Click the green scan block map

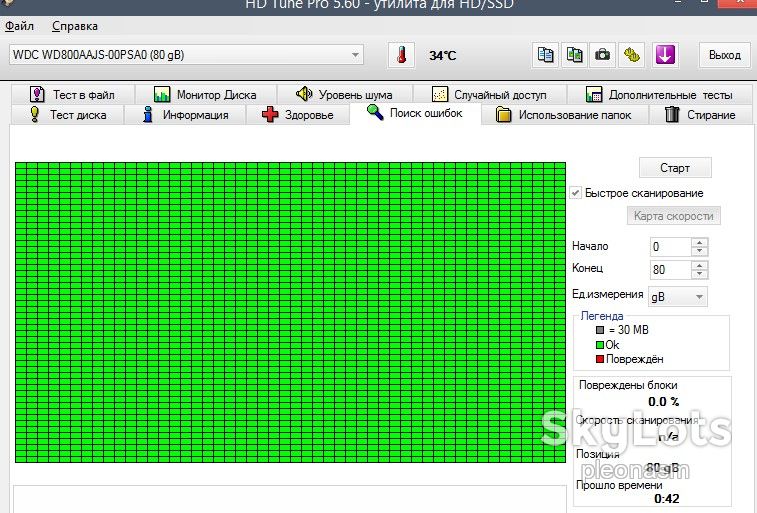coord(290,312)
